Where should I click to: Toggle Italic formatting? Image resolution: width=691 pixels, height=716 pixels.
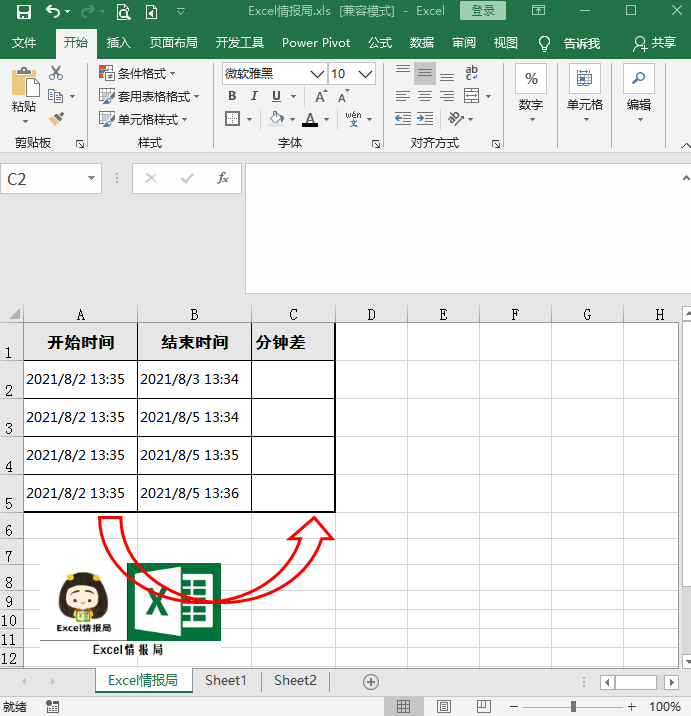coord(254,97)
